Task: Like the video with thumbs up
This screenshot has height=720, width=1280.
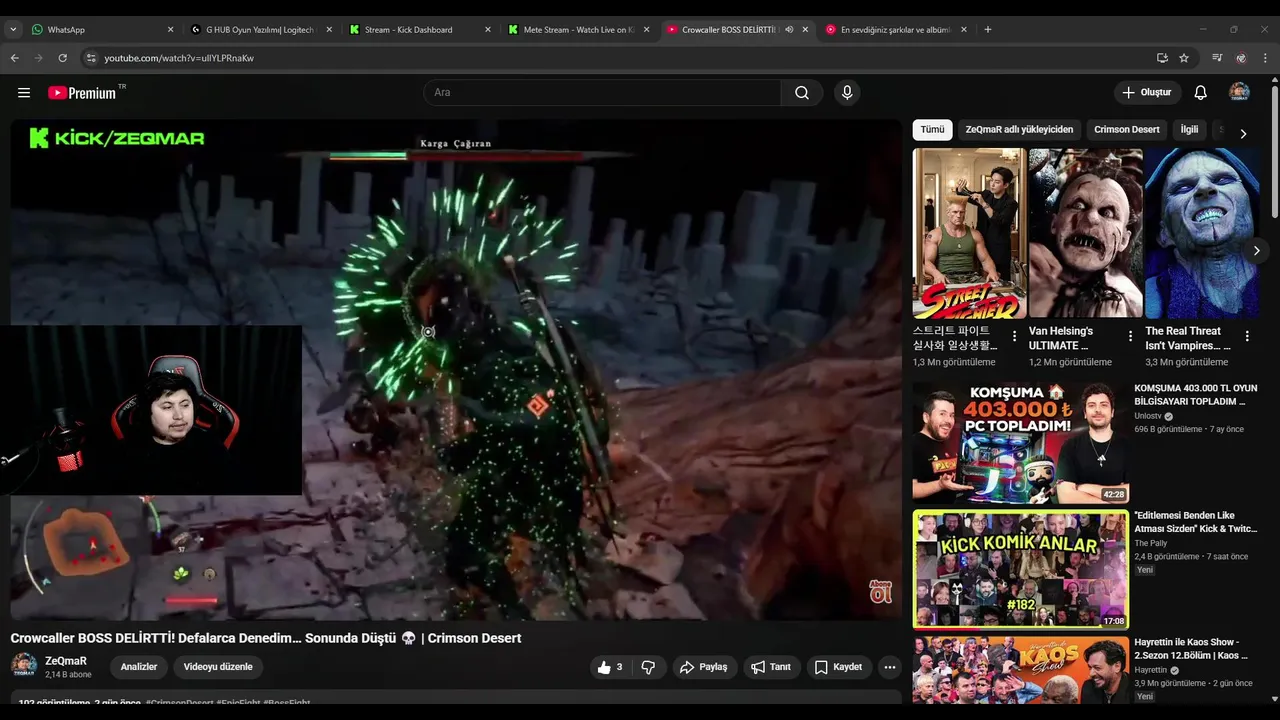Action: [609, 667]
